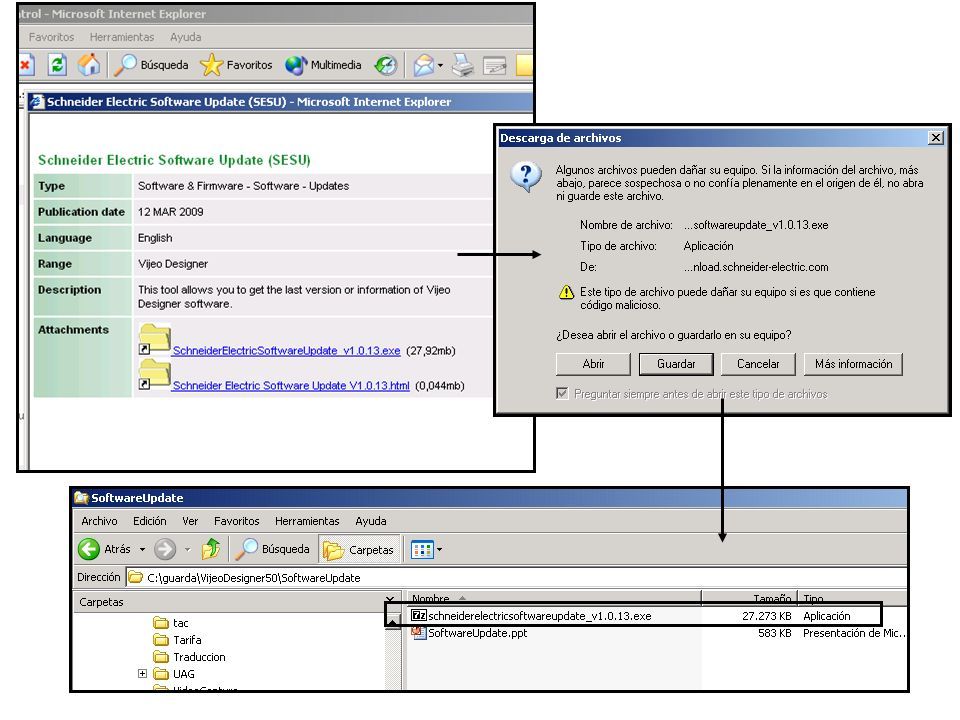Open the History clock icon in IE toolbar
This screenshot has height=720, width=960.
386,65
